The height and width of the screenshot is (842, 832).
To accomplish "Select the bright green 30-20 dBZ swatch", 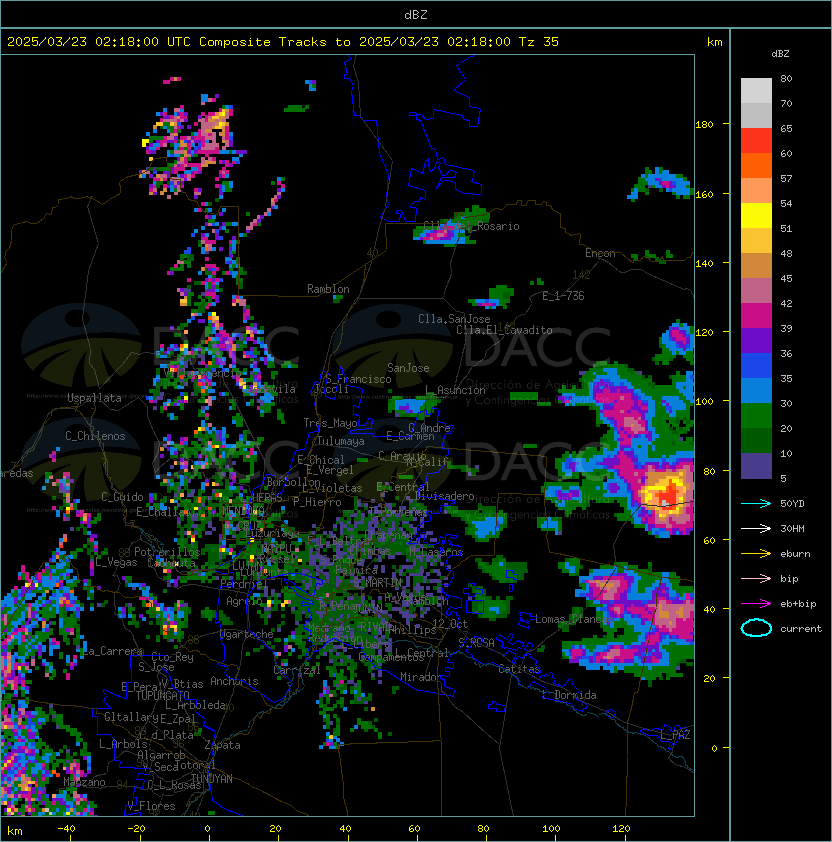I will (x=756, y=416).
